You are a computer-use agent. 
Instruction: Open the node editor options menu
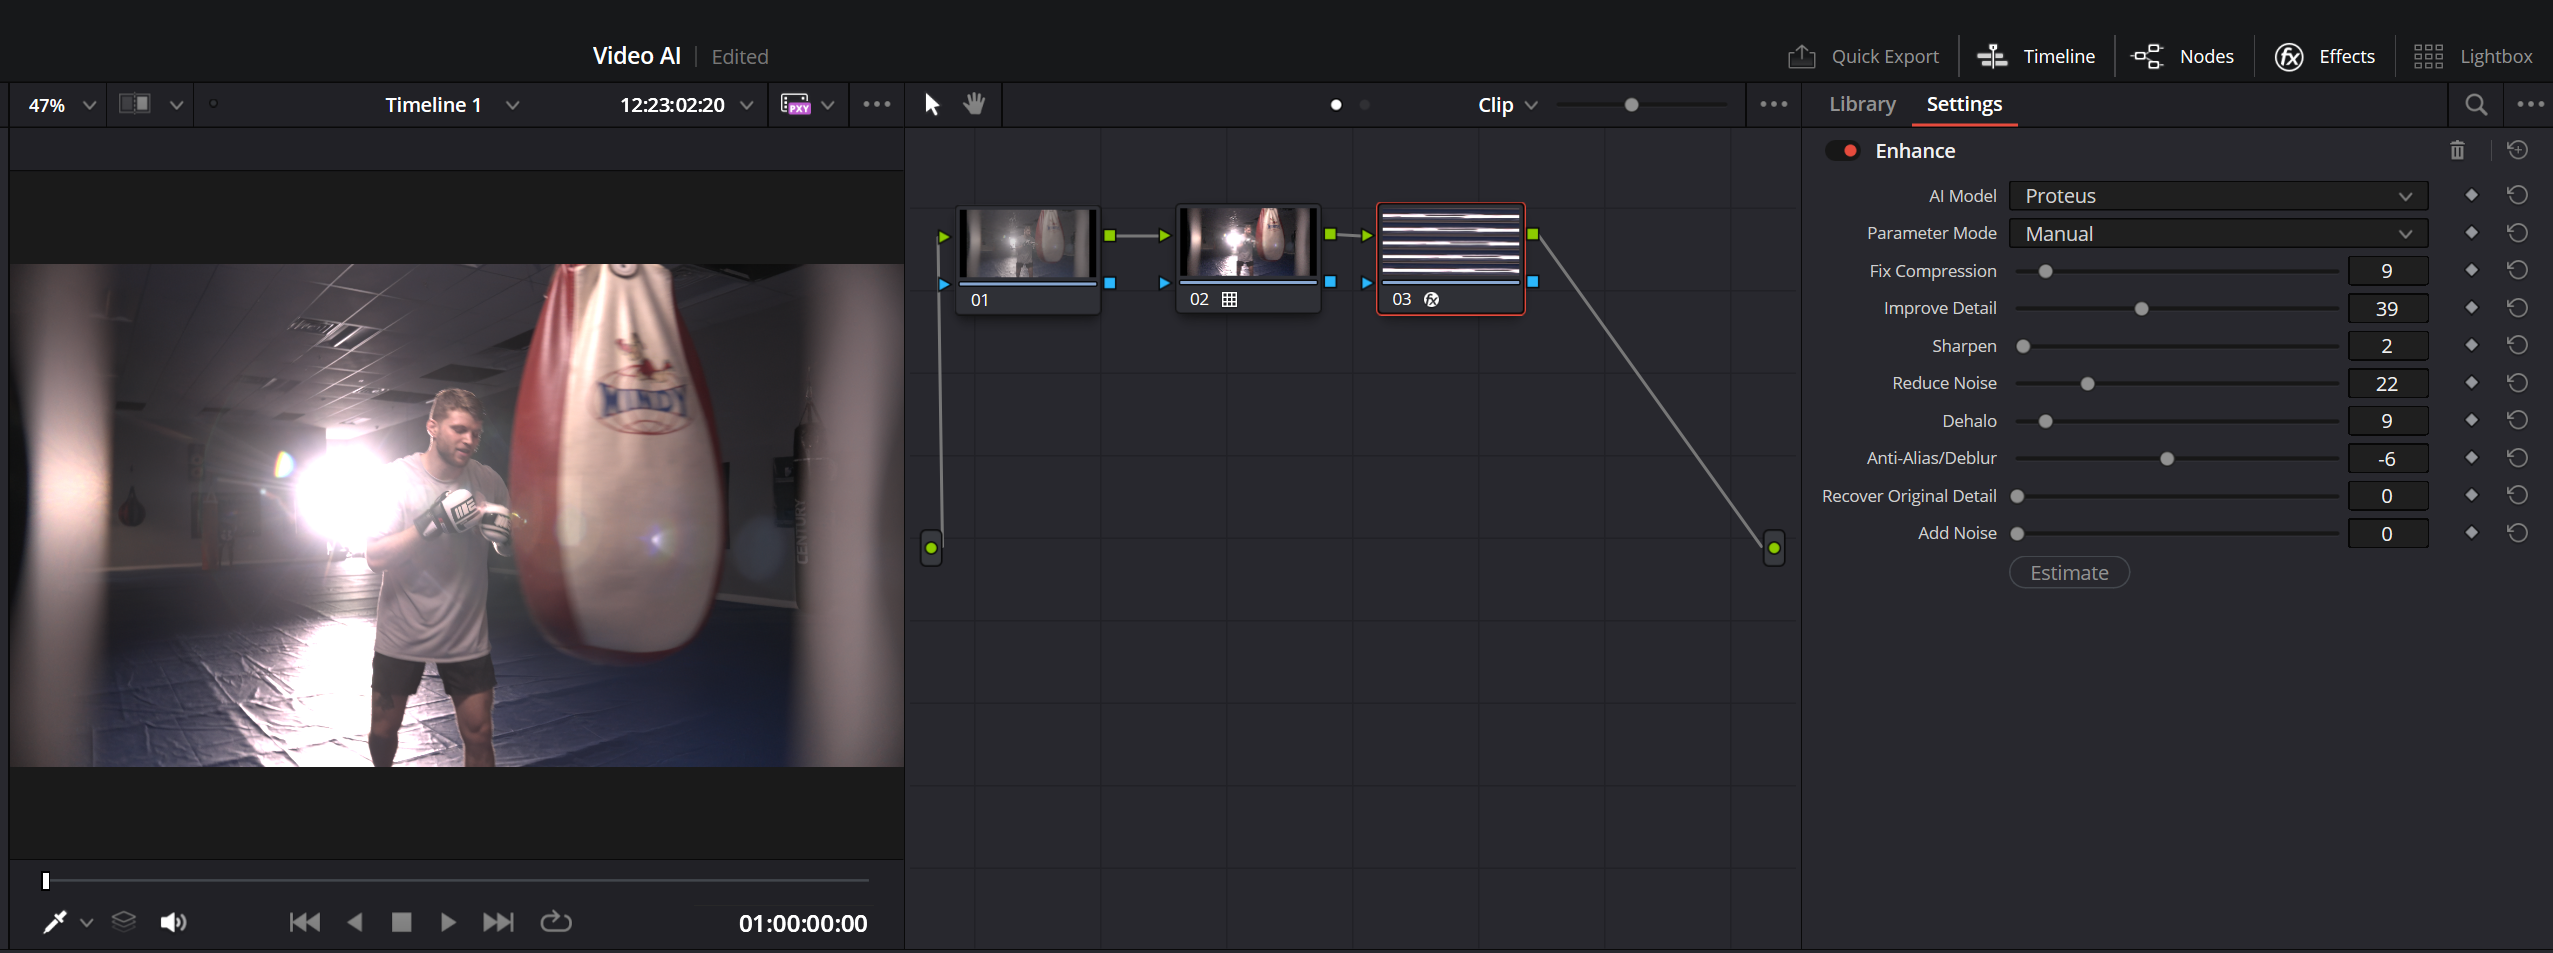pos(1773,104)
